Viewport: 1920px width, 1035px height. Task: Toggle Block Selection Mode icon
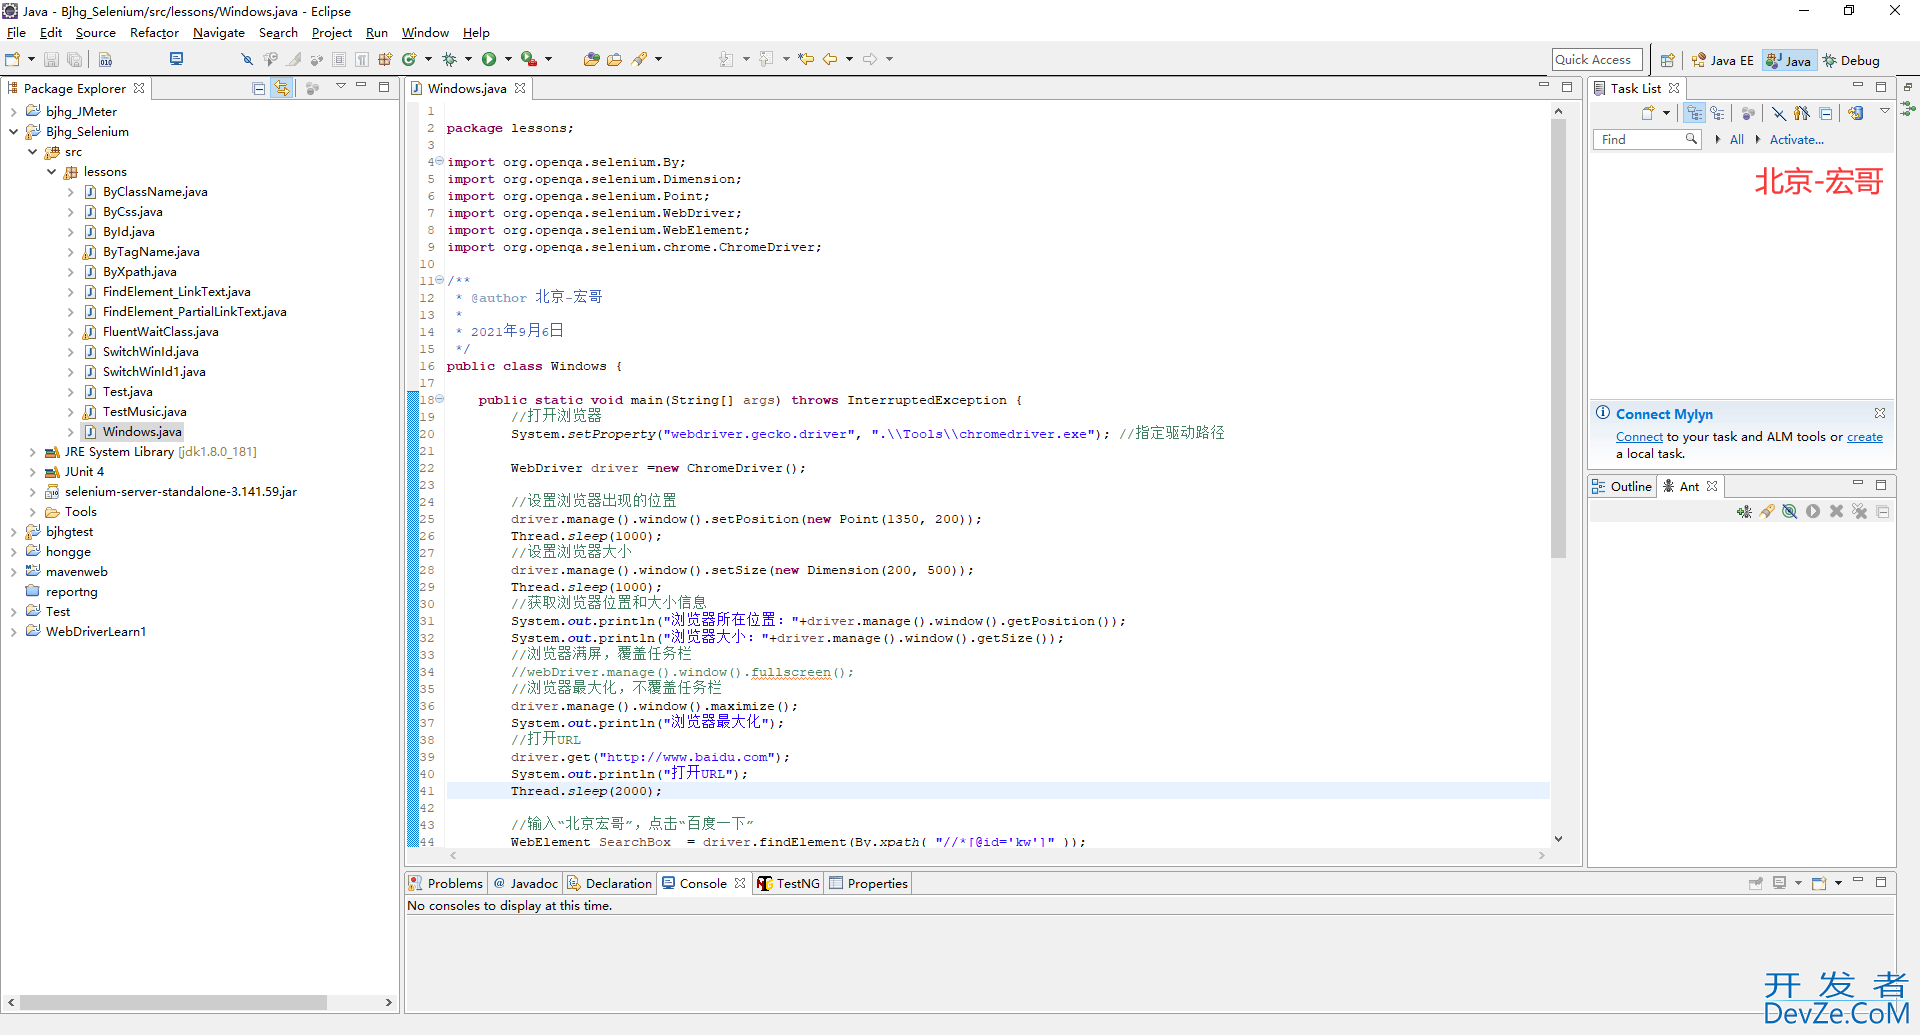(x=339, y=59)
